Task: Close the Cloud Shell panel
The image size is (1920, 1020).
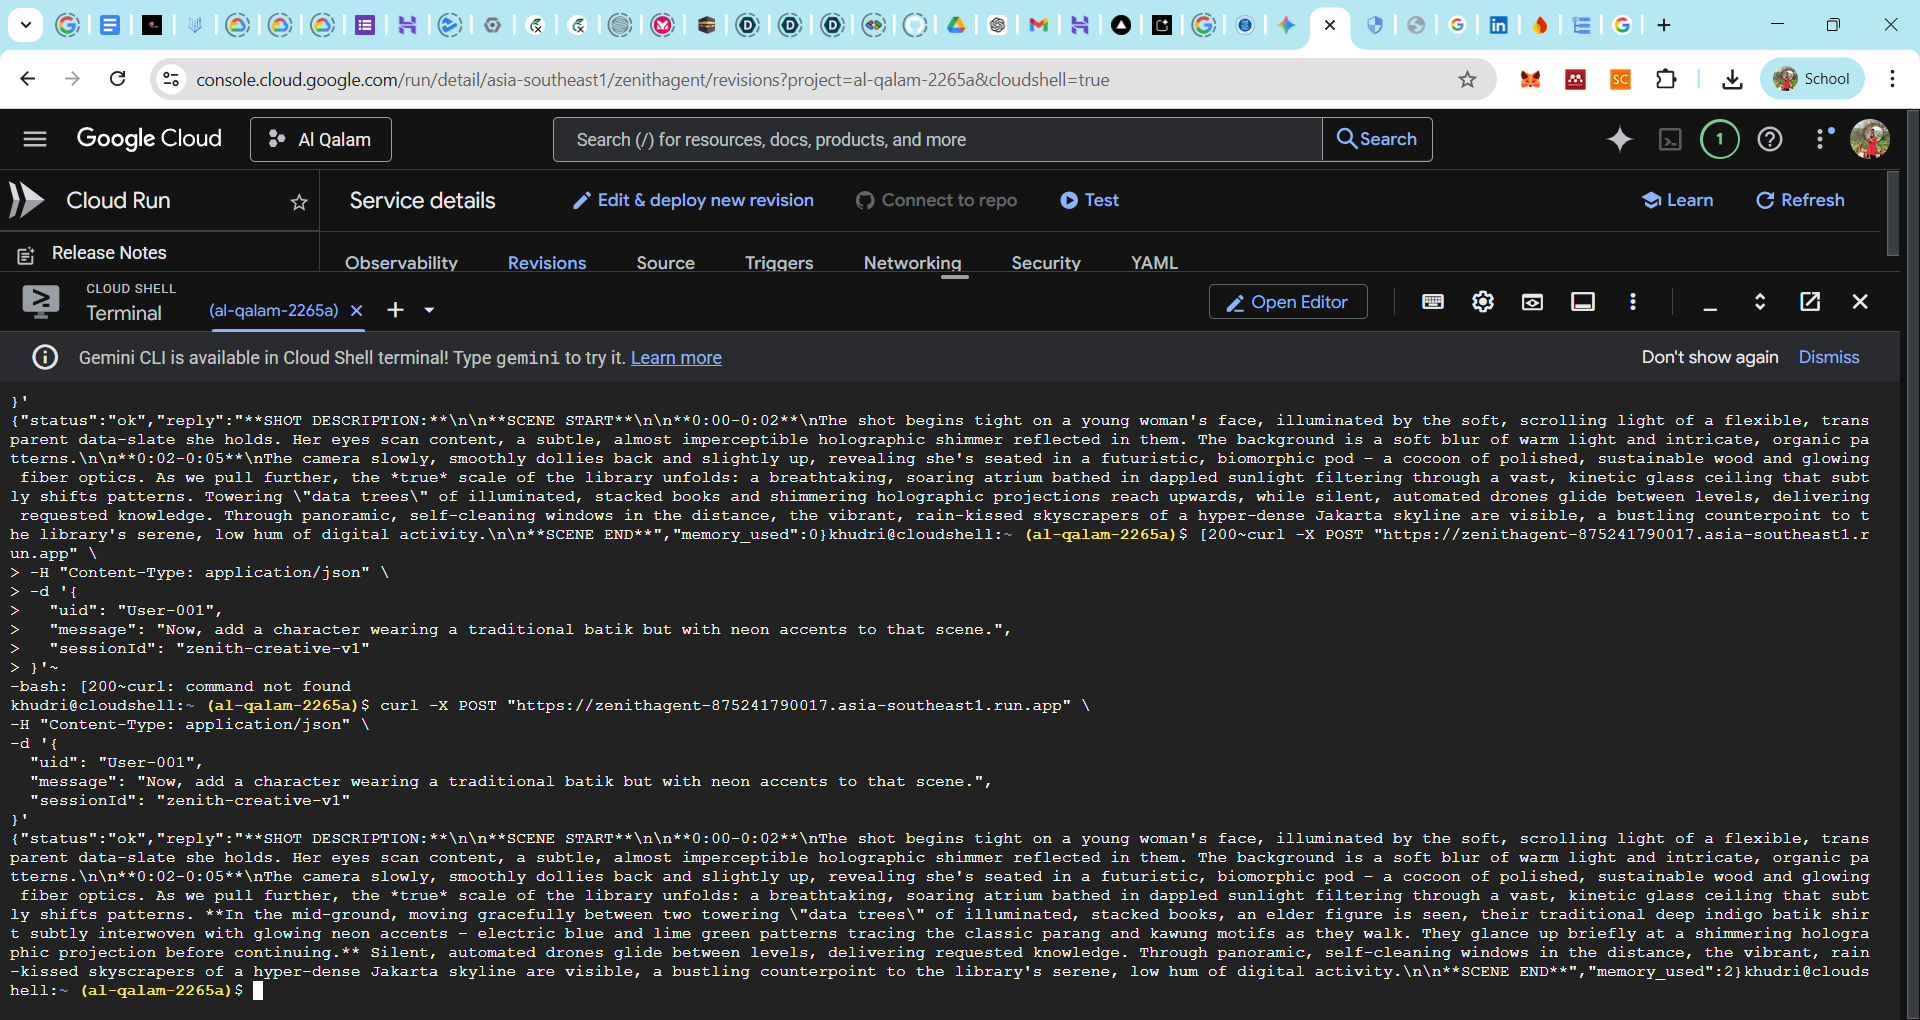Action: [1860, 302]
